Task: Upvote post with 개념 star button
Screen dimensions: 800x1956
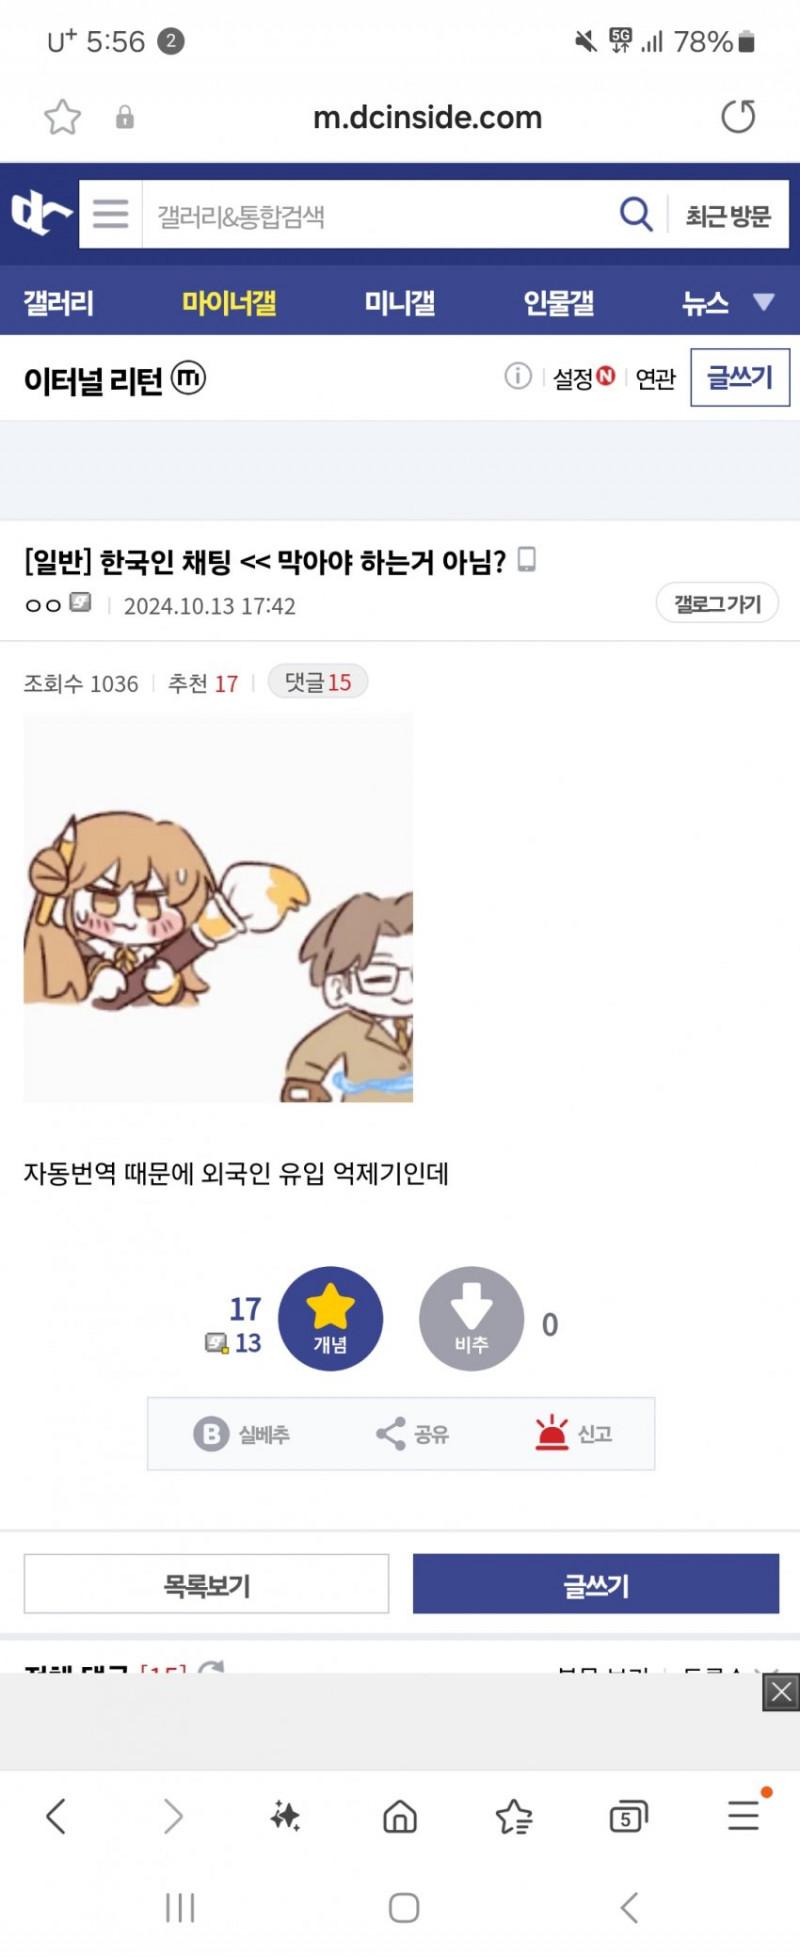Action: pyautogui.click(x=330, y=1319)
